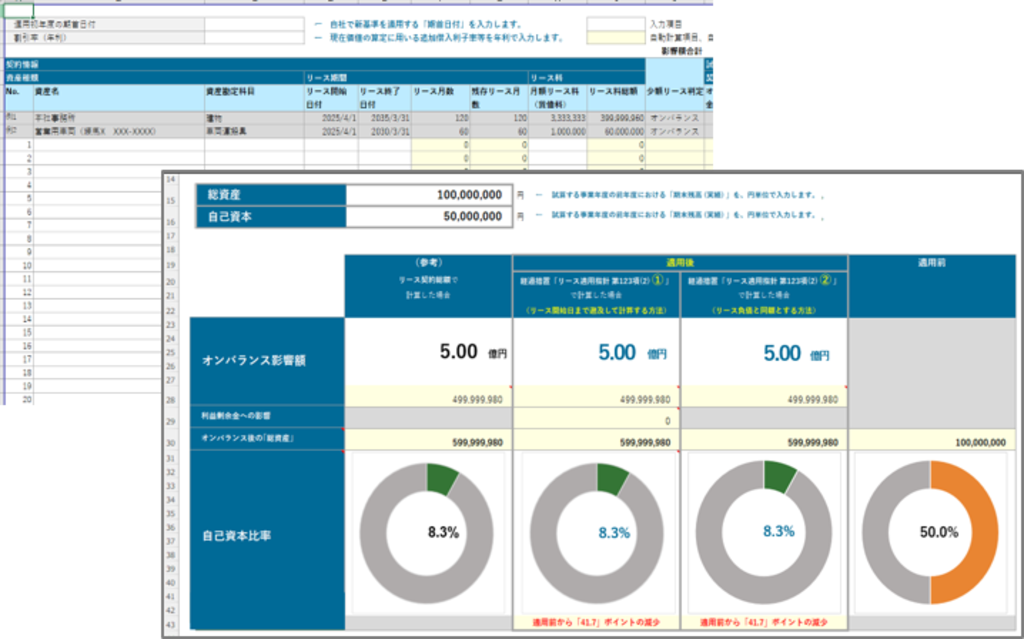The image size is (1024, 639).
Task: Select the 割引率 (年利) input cell
Action: pos(254,37)
